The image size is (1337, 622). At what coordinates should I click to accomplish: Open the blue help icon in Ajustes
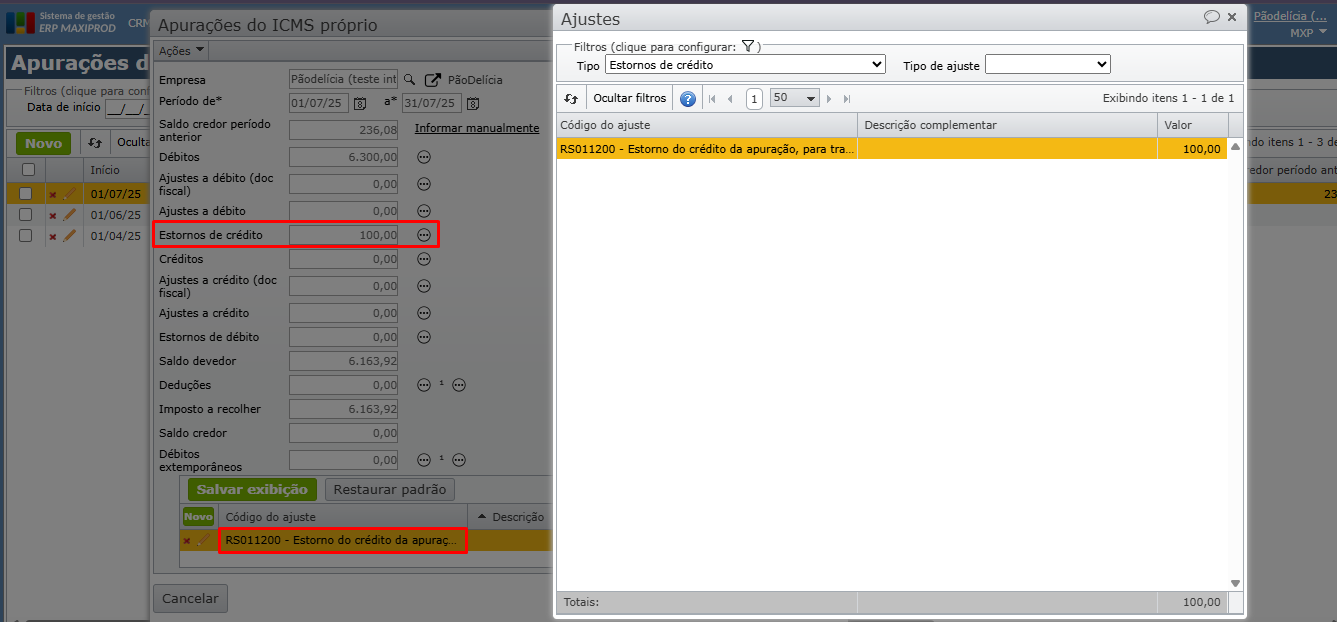click(688, 98)
